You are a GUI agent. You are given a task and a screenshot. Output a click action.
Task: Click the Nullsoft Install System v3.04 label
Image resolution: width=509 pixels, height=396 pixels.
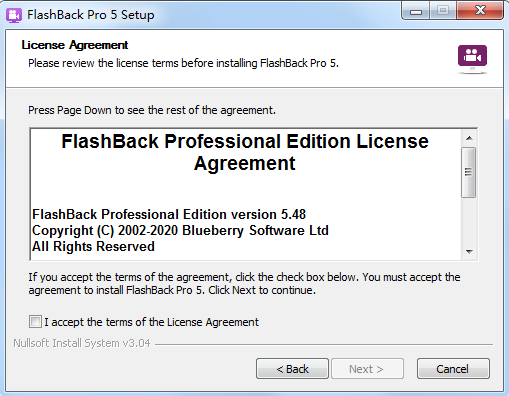coord(82,343)
